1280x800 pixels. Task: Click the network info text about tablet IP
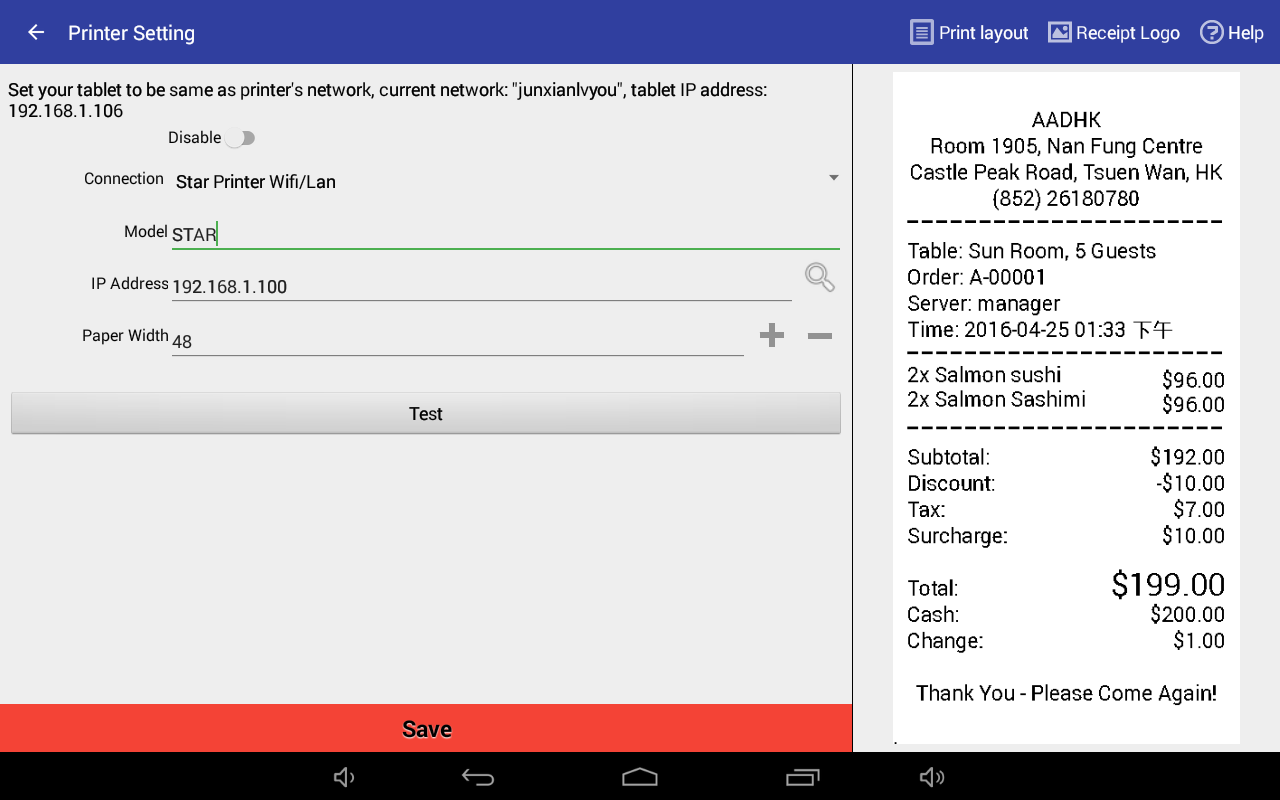click(388, 100)
